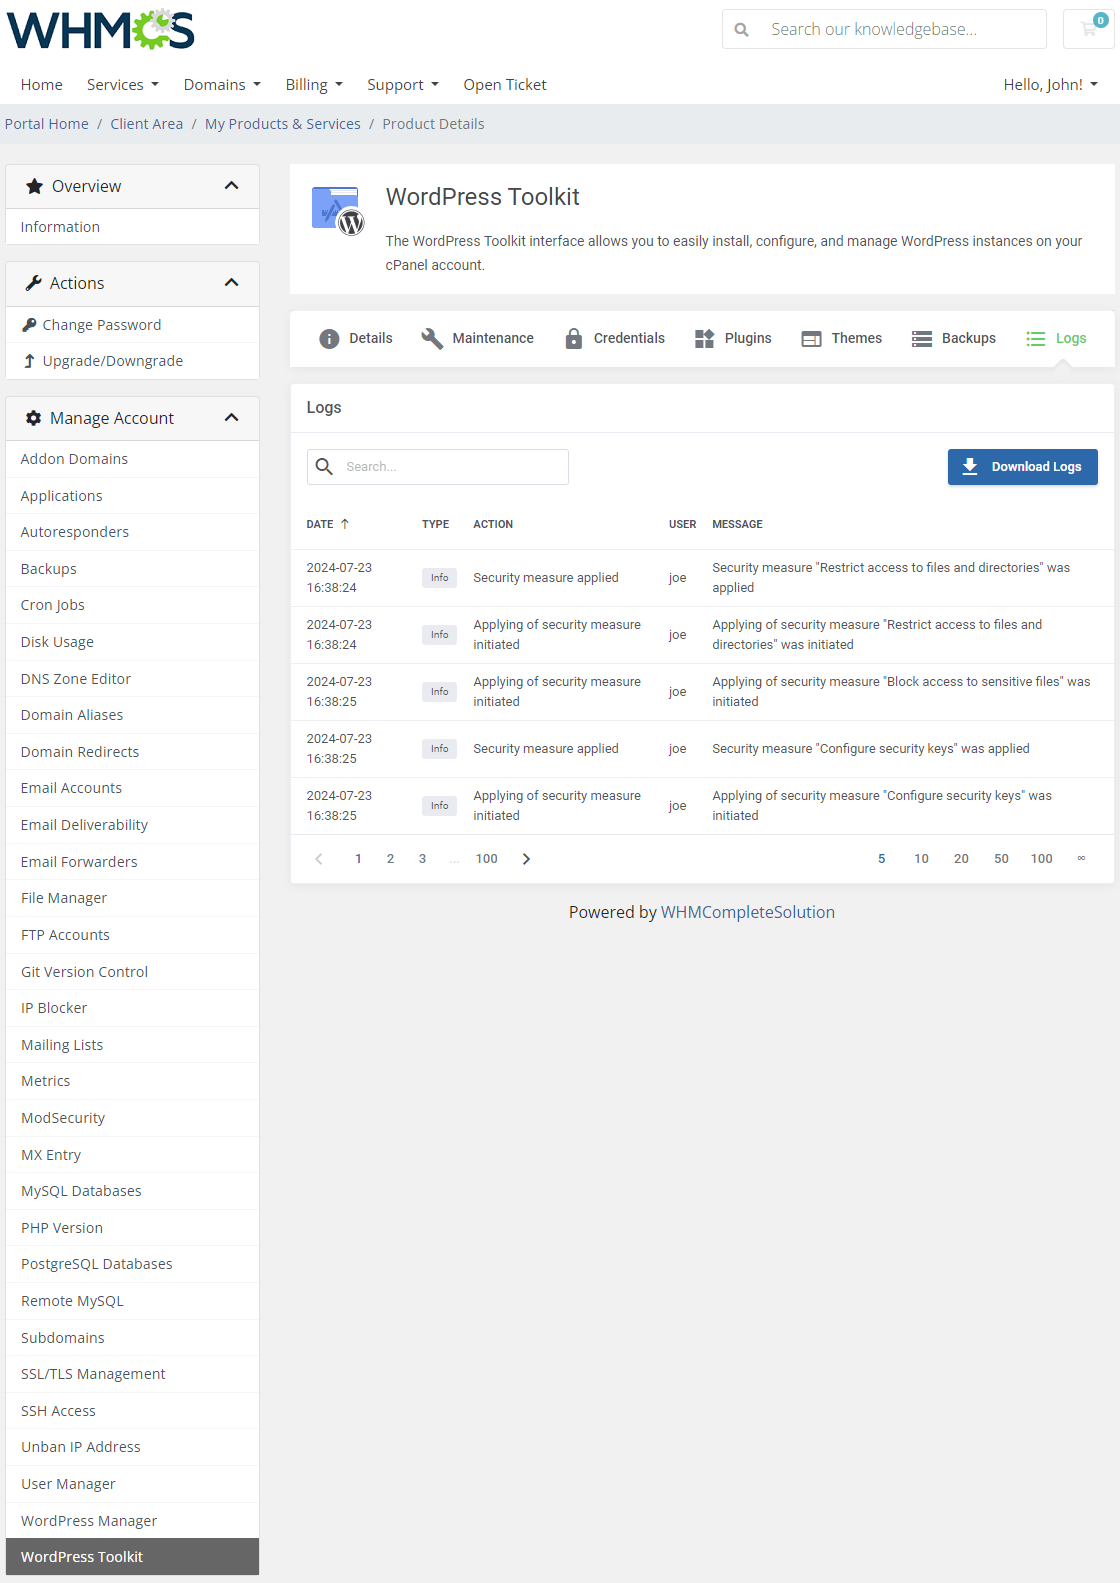Viewport: 1120px width, 1583px height.
Task: Select WordPress Toolkit in the sidebar
Action: pyautogui.click(x=132, y=1557)
